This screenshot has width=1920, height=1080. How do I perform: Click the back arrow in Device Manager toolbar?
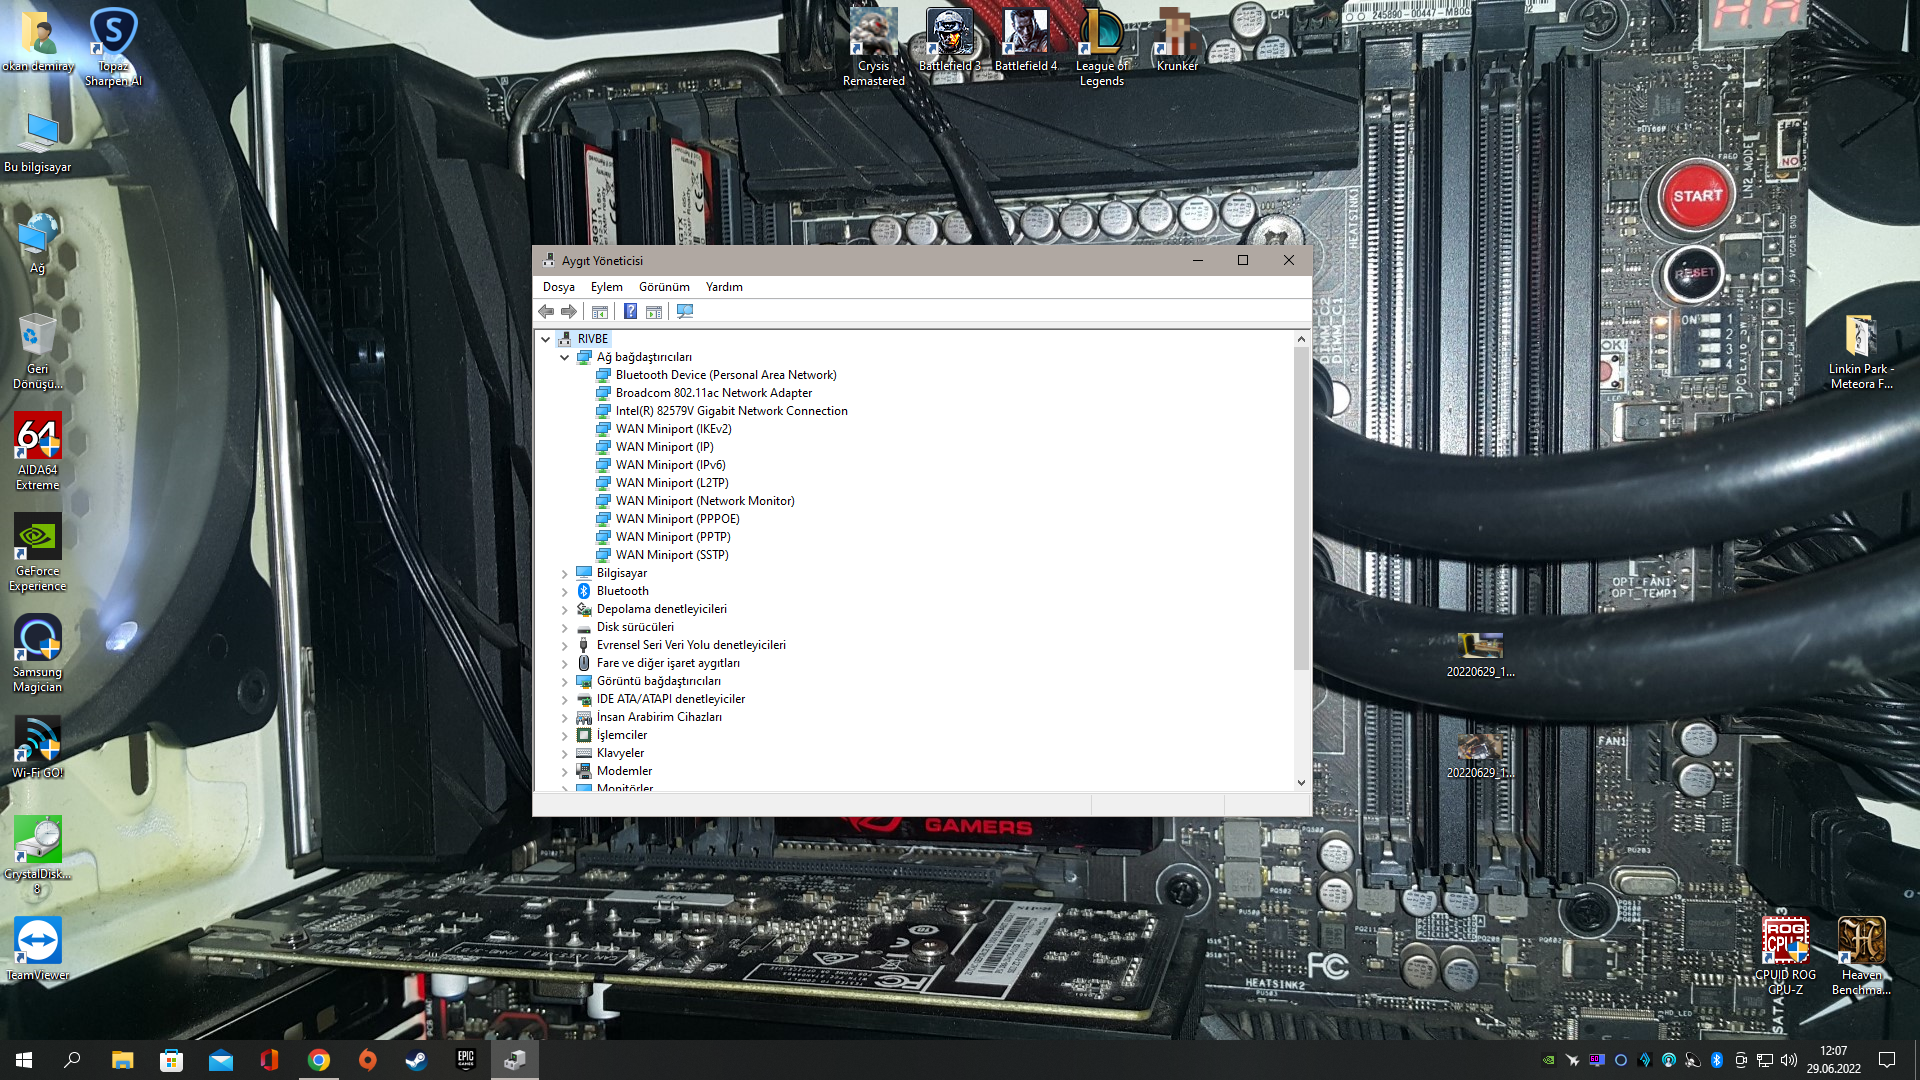point(547,312)
